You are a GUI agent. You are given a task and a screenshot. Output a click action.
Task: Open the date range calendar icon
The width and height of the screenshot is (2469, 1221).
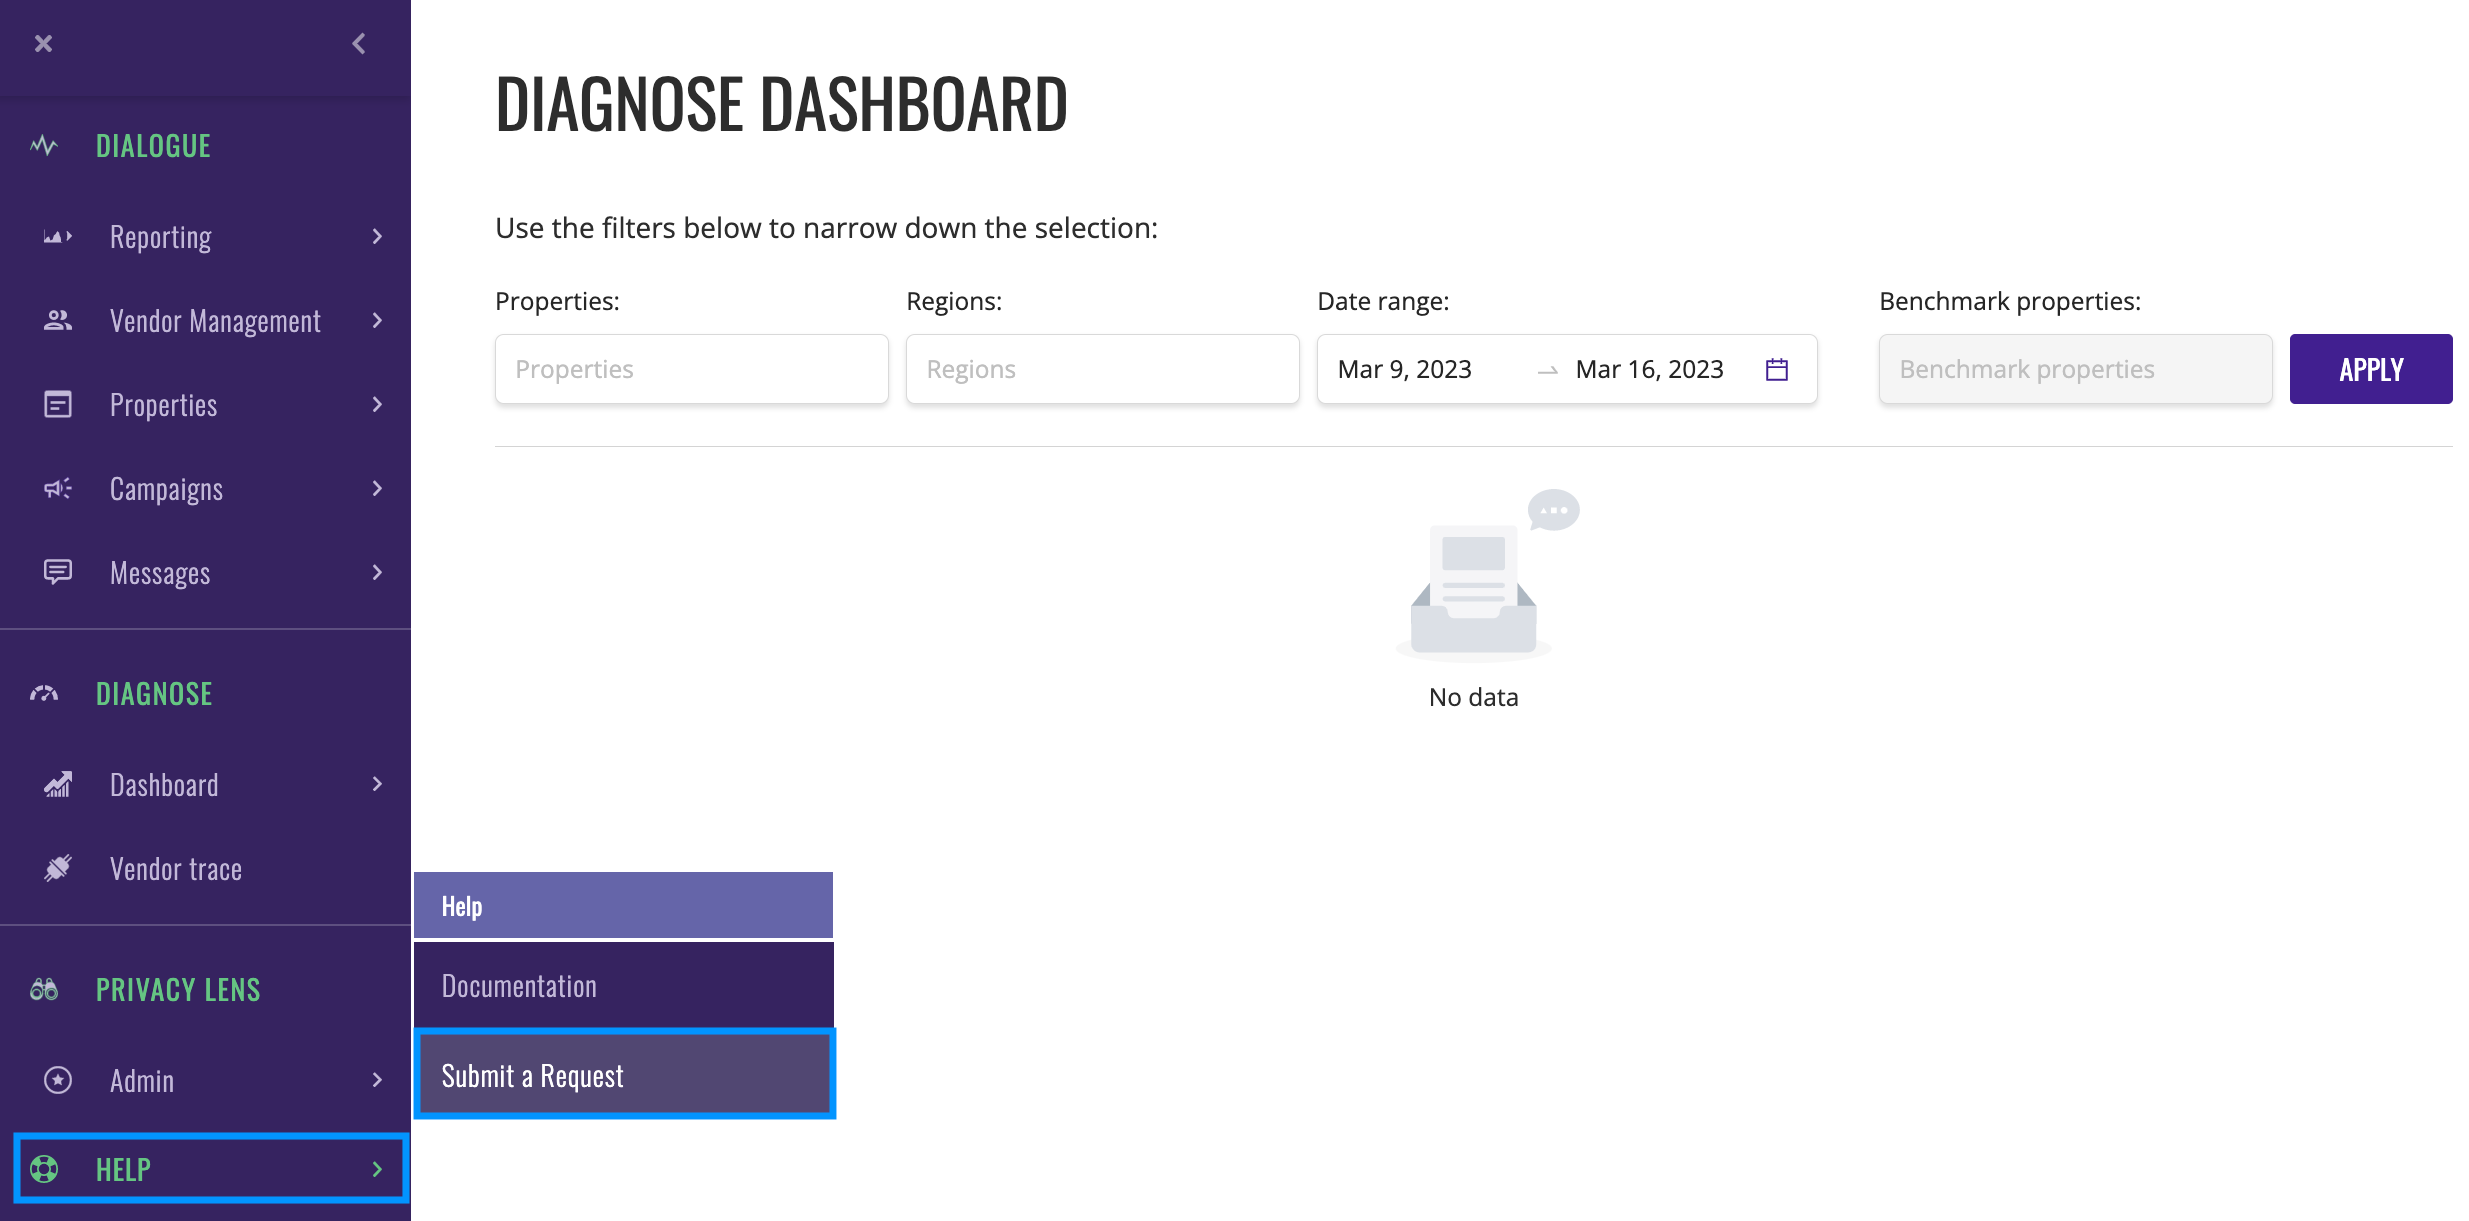tap(1777, 370)
